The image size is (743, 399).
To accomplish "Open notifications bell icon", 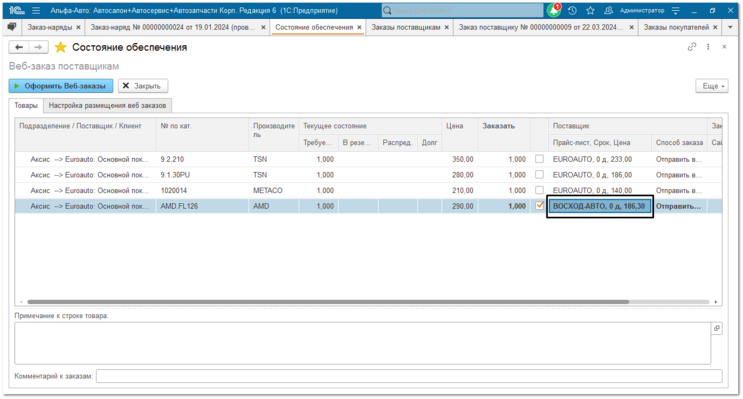I will (x=553, y=10).
